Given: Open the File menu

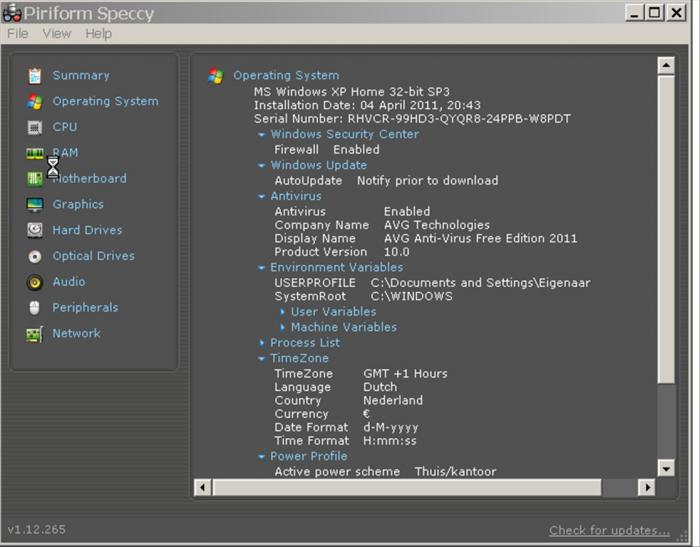Looking at the screenshot, I should pos(18,33).
